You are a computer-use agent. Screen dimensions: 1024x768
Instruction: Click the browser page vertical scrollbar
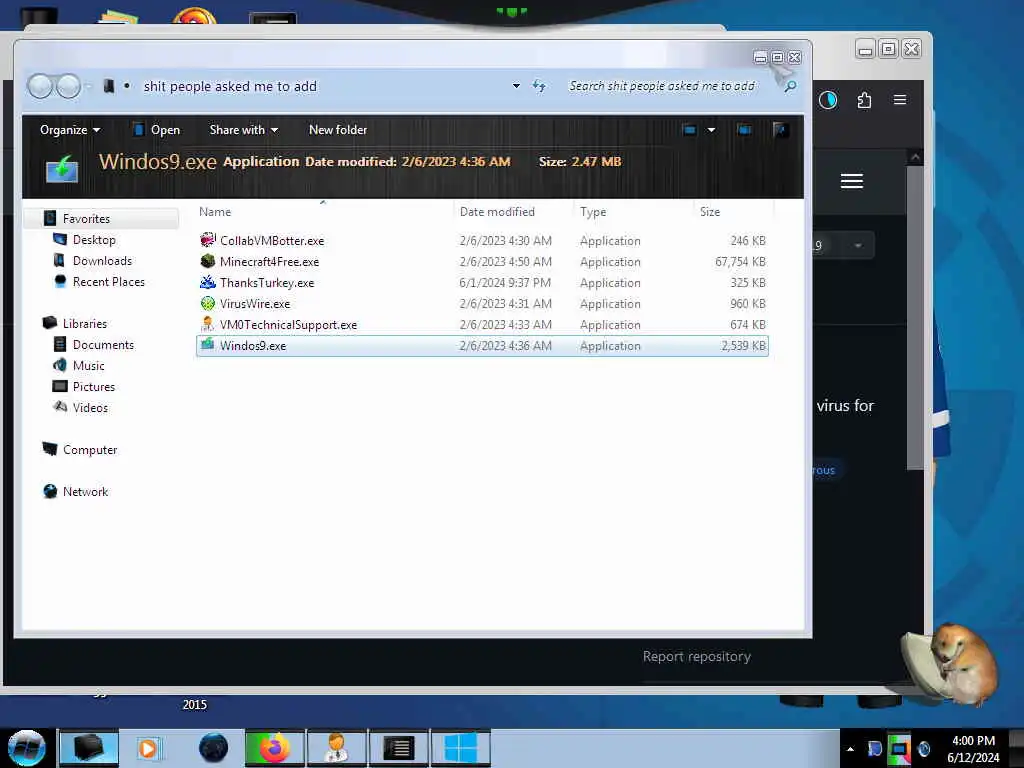915,317
